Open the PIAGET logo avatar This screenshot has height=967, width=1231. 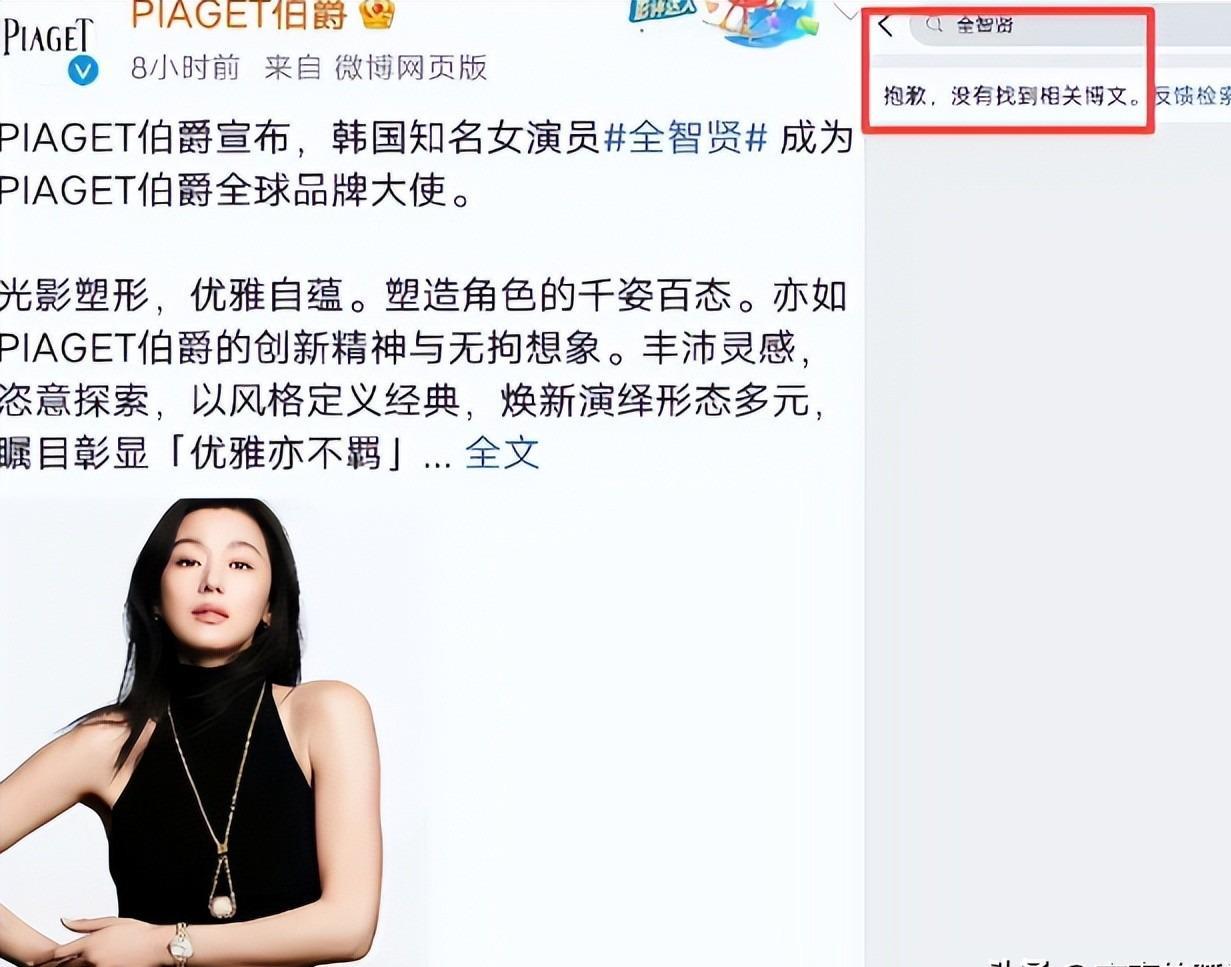tap(47, 40)
